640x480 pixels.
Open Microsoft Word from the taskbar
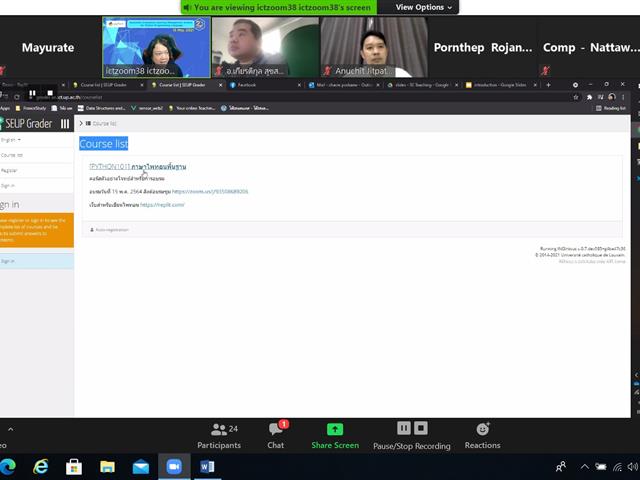coord(207,467)
